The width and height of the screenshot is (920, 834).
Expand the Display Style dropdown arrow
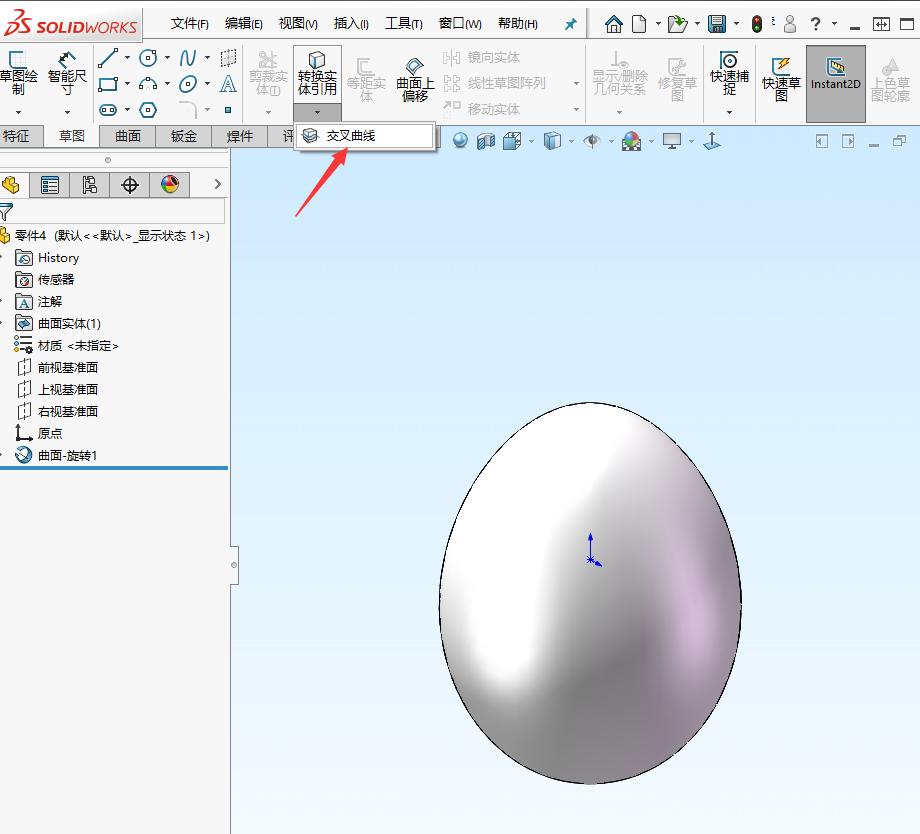[x=571, y=141]
